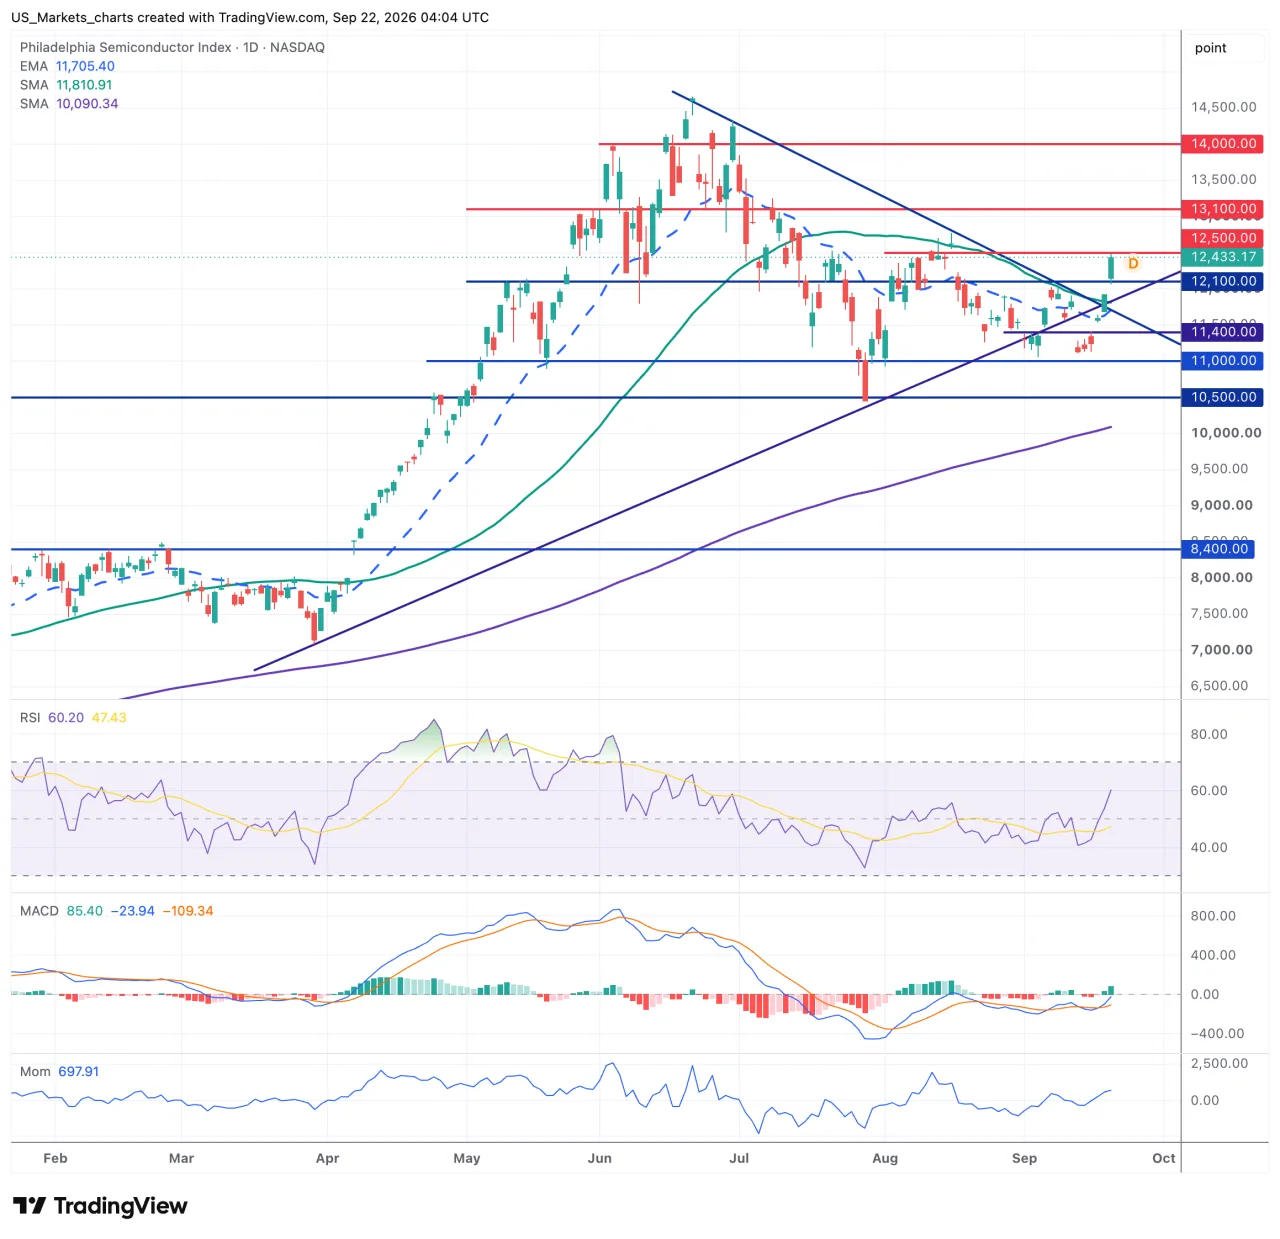Screen dimensions: 1280x1239
Task: Click 2,500.00 on the Momentum scale
Action: (1219, 1064)
